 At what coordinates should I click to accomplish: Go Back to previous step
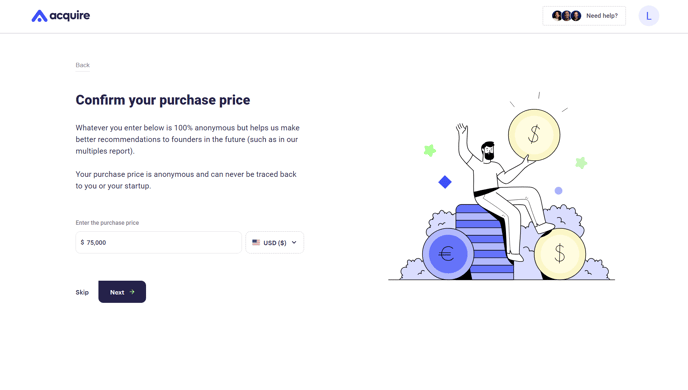pyautogui.click(x=82, y=65)
